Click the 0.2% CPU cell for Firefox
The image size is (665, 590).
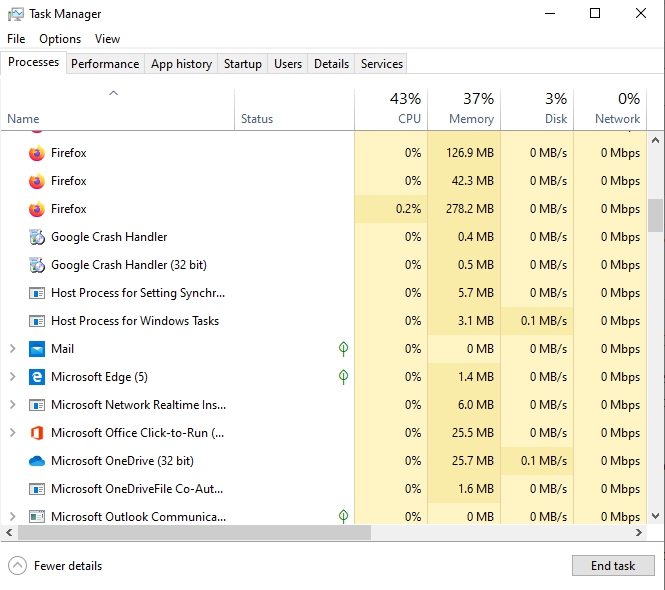coord(391,209)
